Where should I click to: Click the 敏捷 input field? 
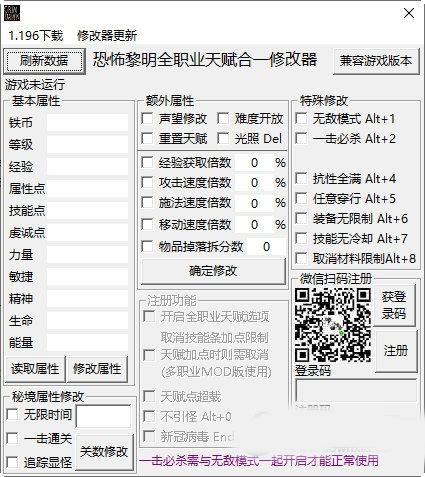[87, 277]
